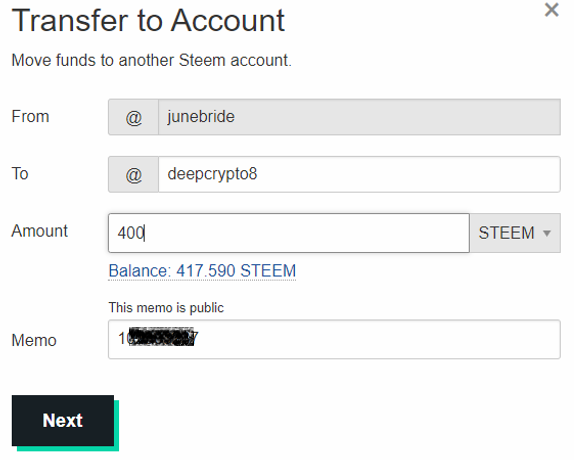Click the Memo label
The width and height of the screenshot is (581, 472).
click(x=34, y=340)
